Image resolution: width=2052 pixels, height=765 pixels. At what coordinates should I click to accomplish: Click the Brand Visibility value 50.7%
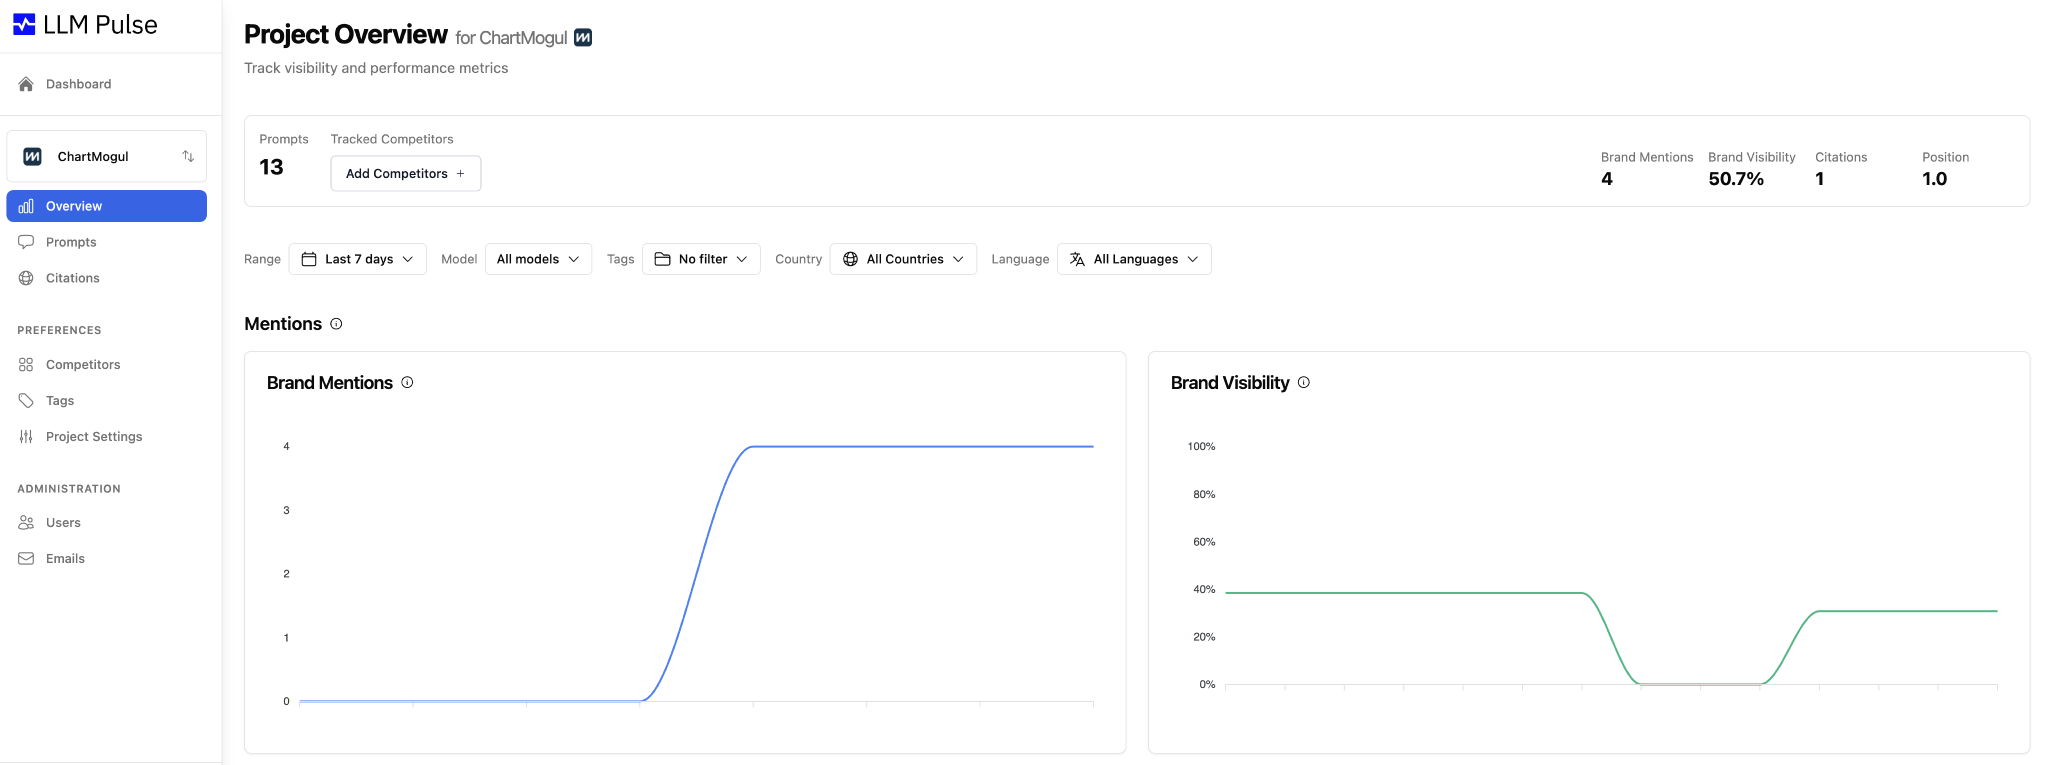(x=1736, y=179)
